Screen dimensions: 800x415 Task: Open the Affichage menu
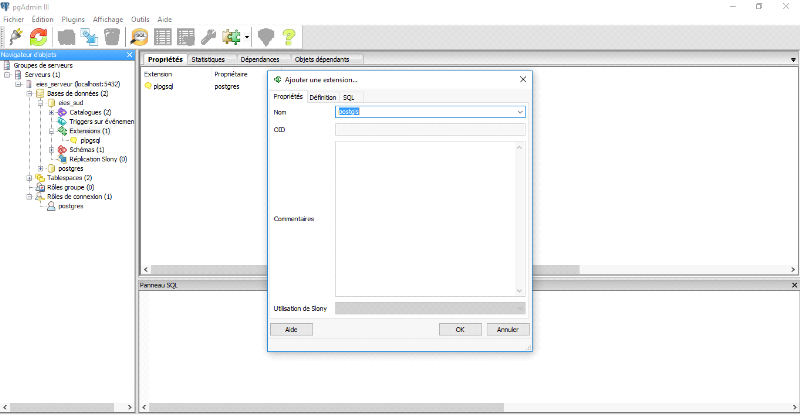point(108,19)
